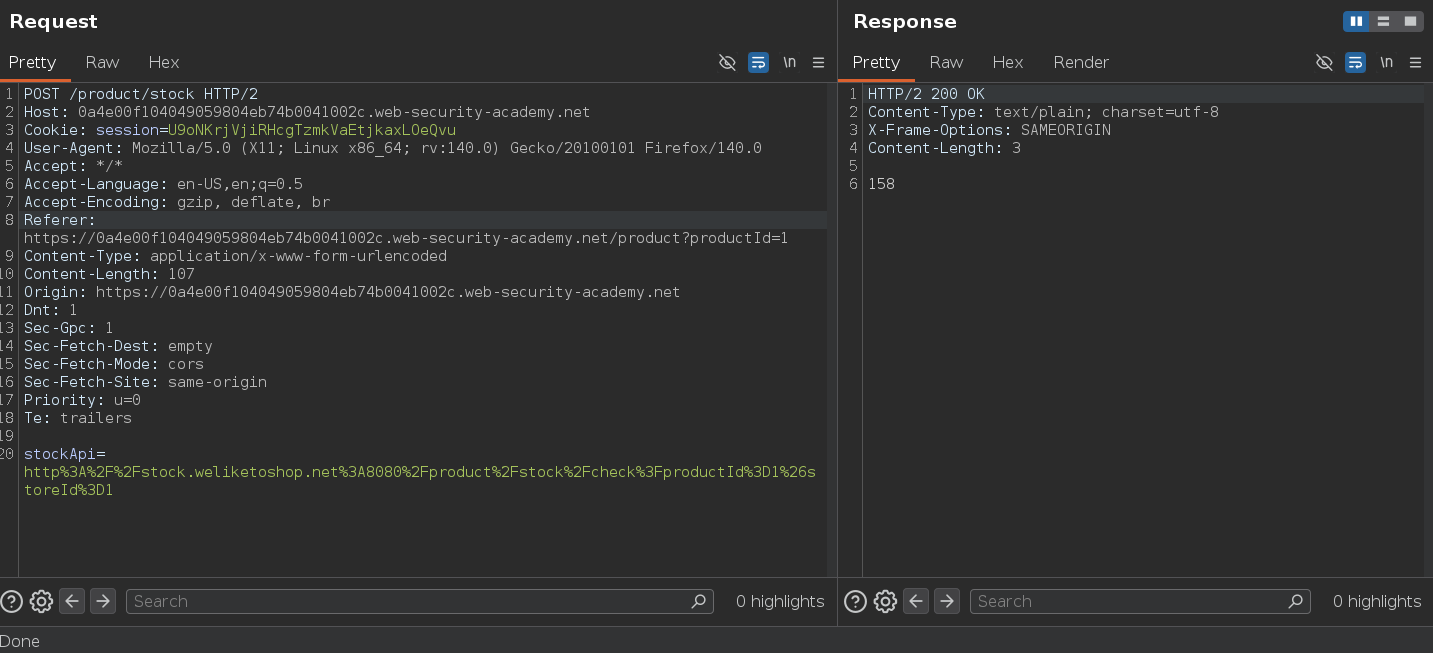Screen dimensions: 1433x653
Task: Switch to side-by-side layout view
Action: pyautogui.click(x=1356, y=21)
